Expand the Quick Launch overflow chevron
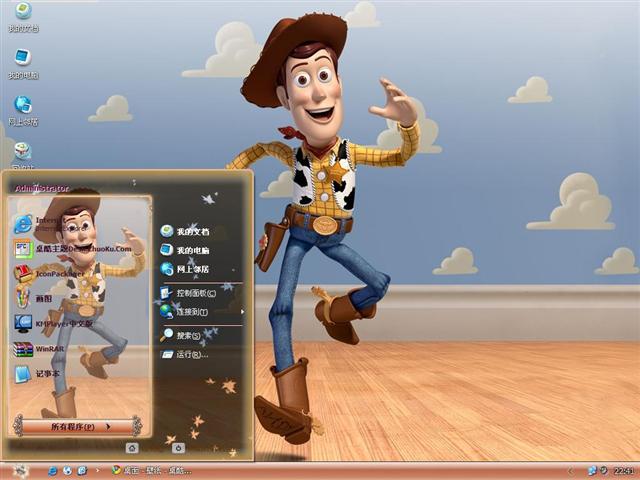 coord(97,471)
